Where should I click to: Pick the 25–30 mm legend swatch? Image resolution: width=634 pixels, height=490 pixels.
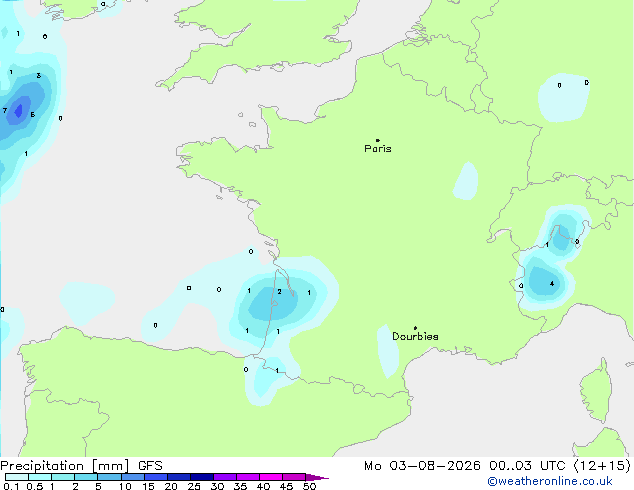tap(202, 477)
